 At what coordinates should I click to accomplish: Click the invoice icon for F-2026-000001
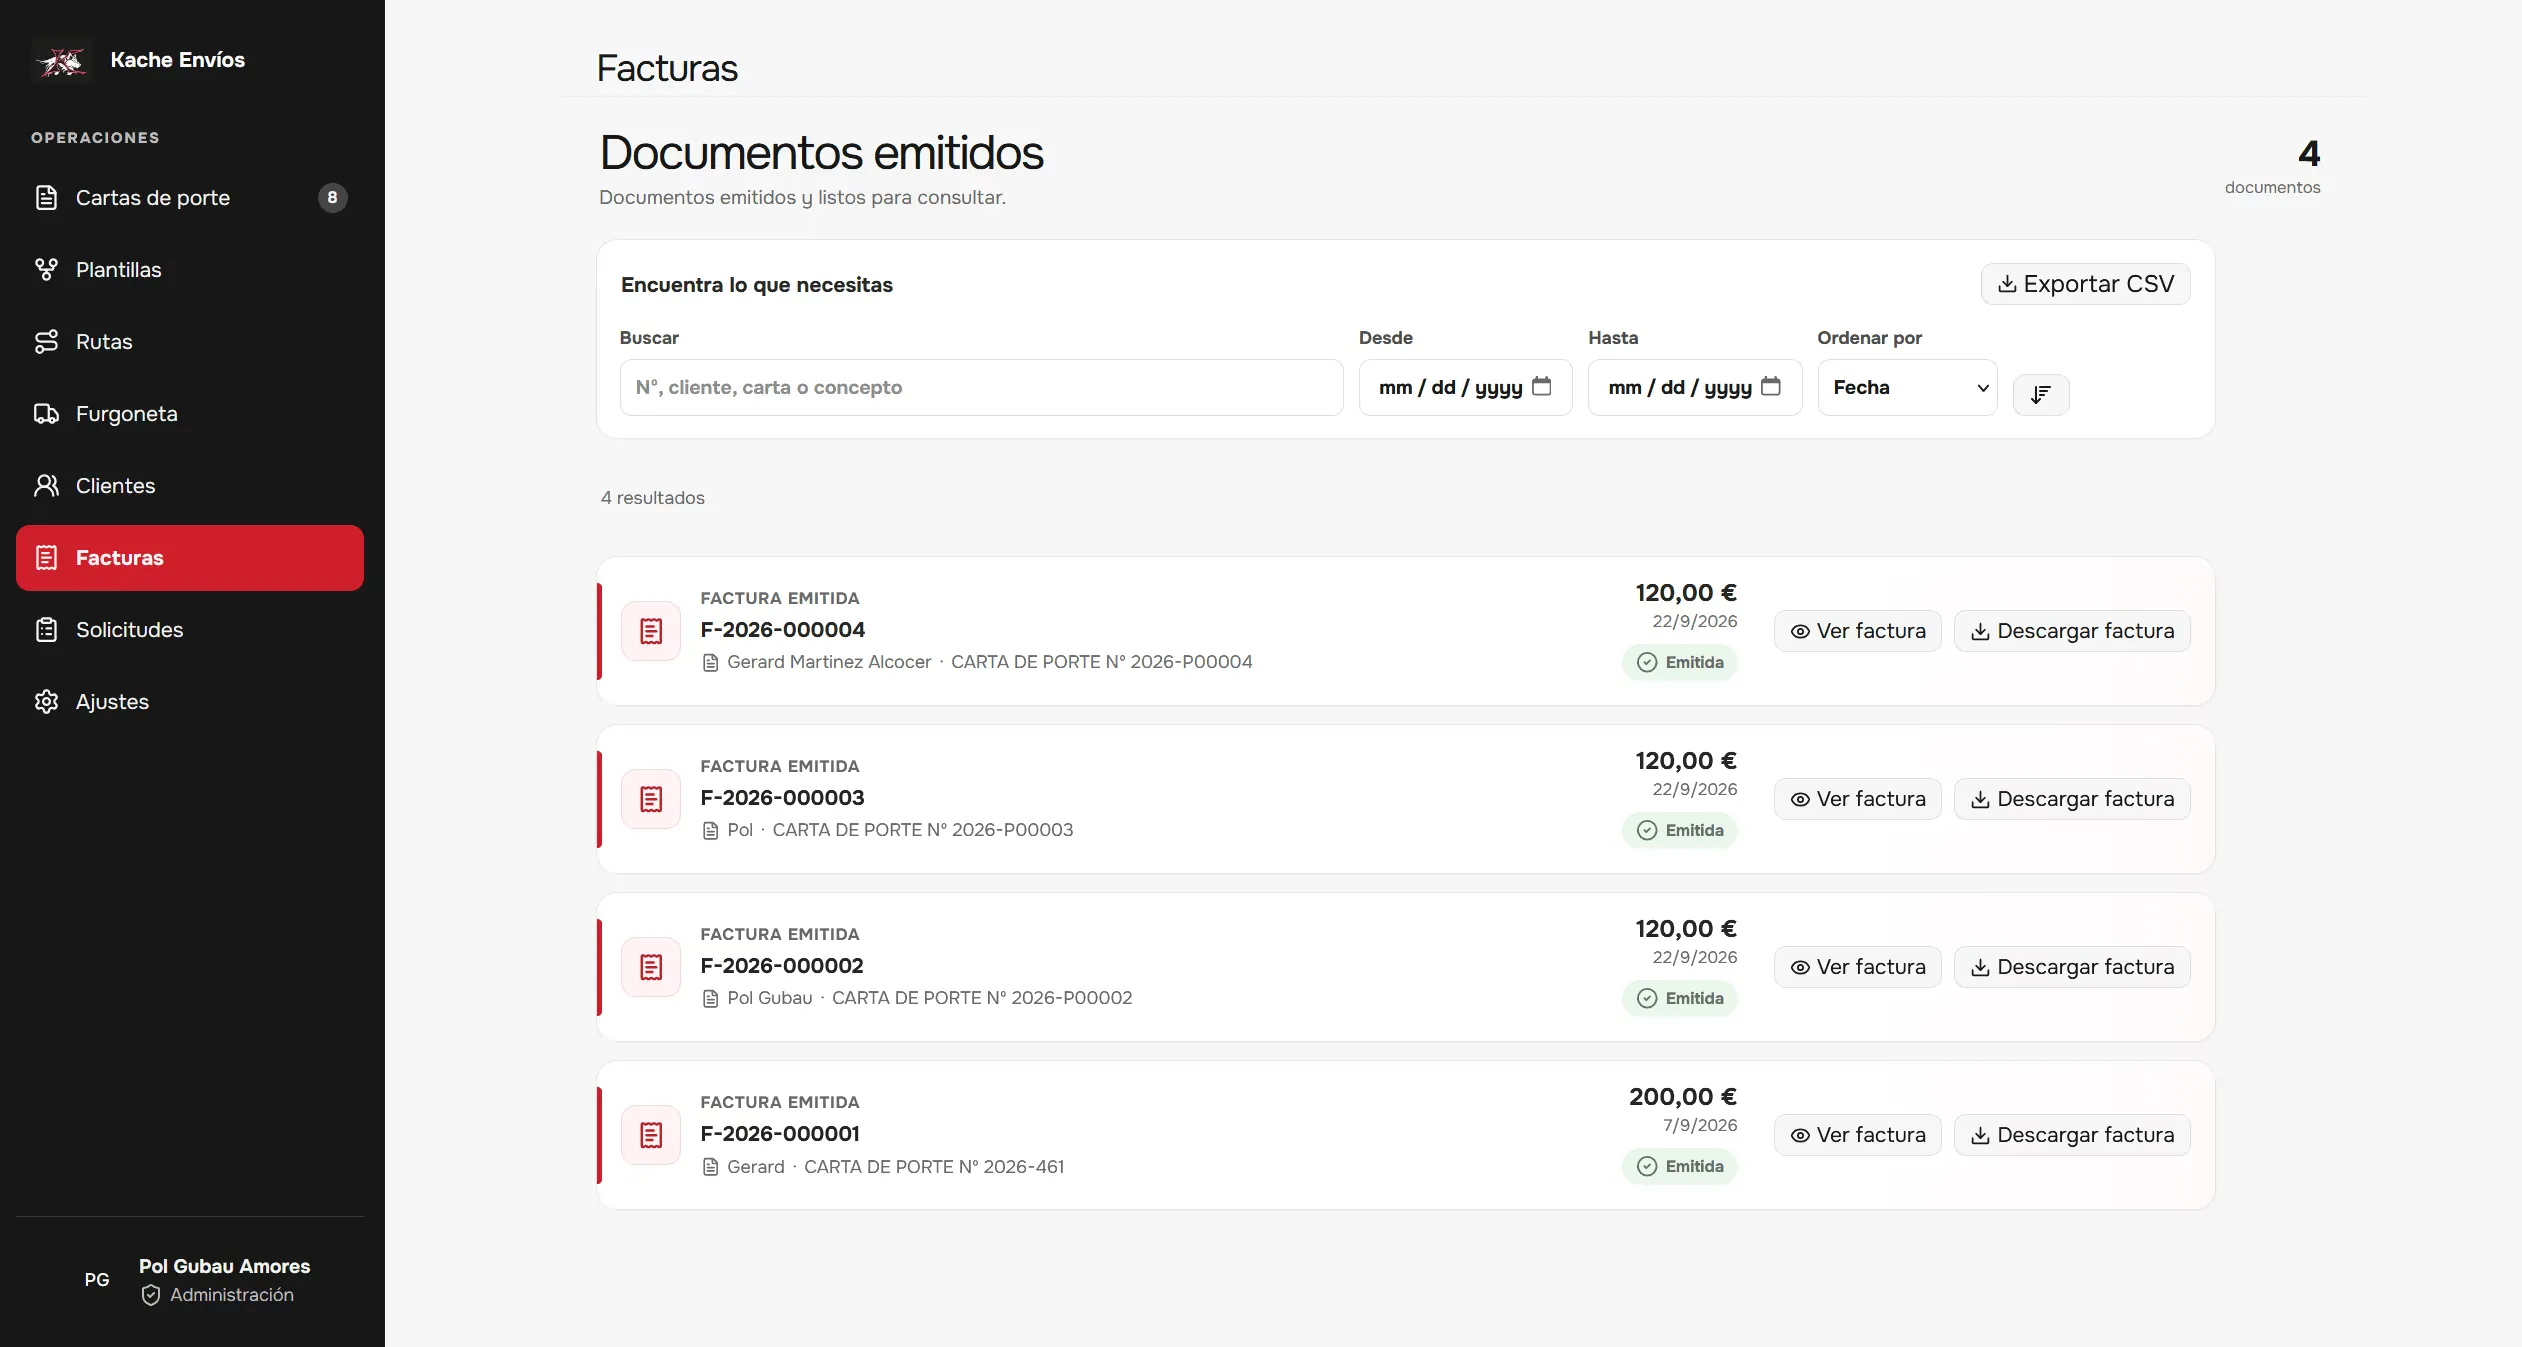[x=651, y=1135]
